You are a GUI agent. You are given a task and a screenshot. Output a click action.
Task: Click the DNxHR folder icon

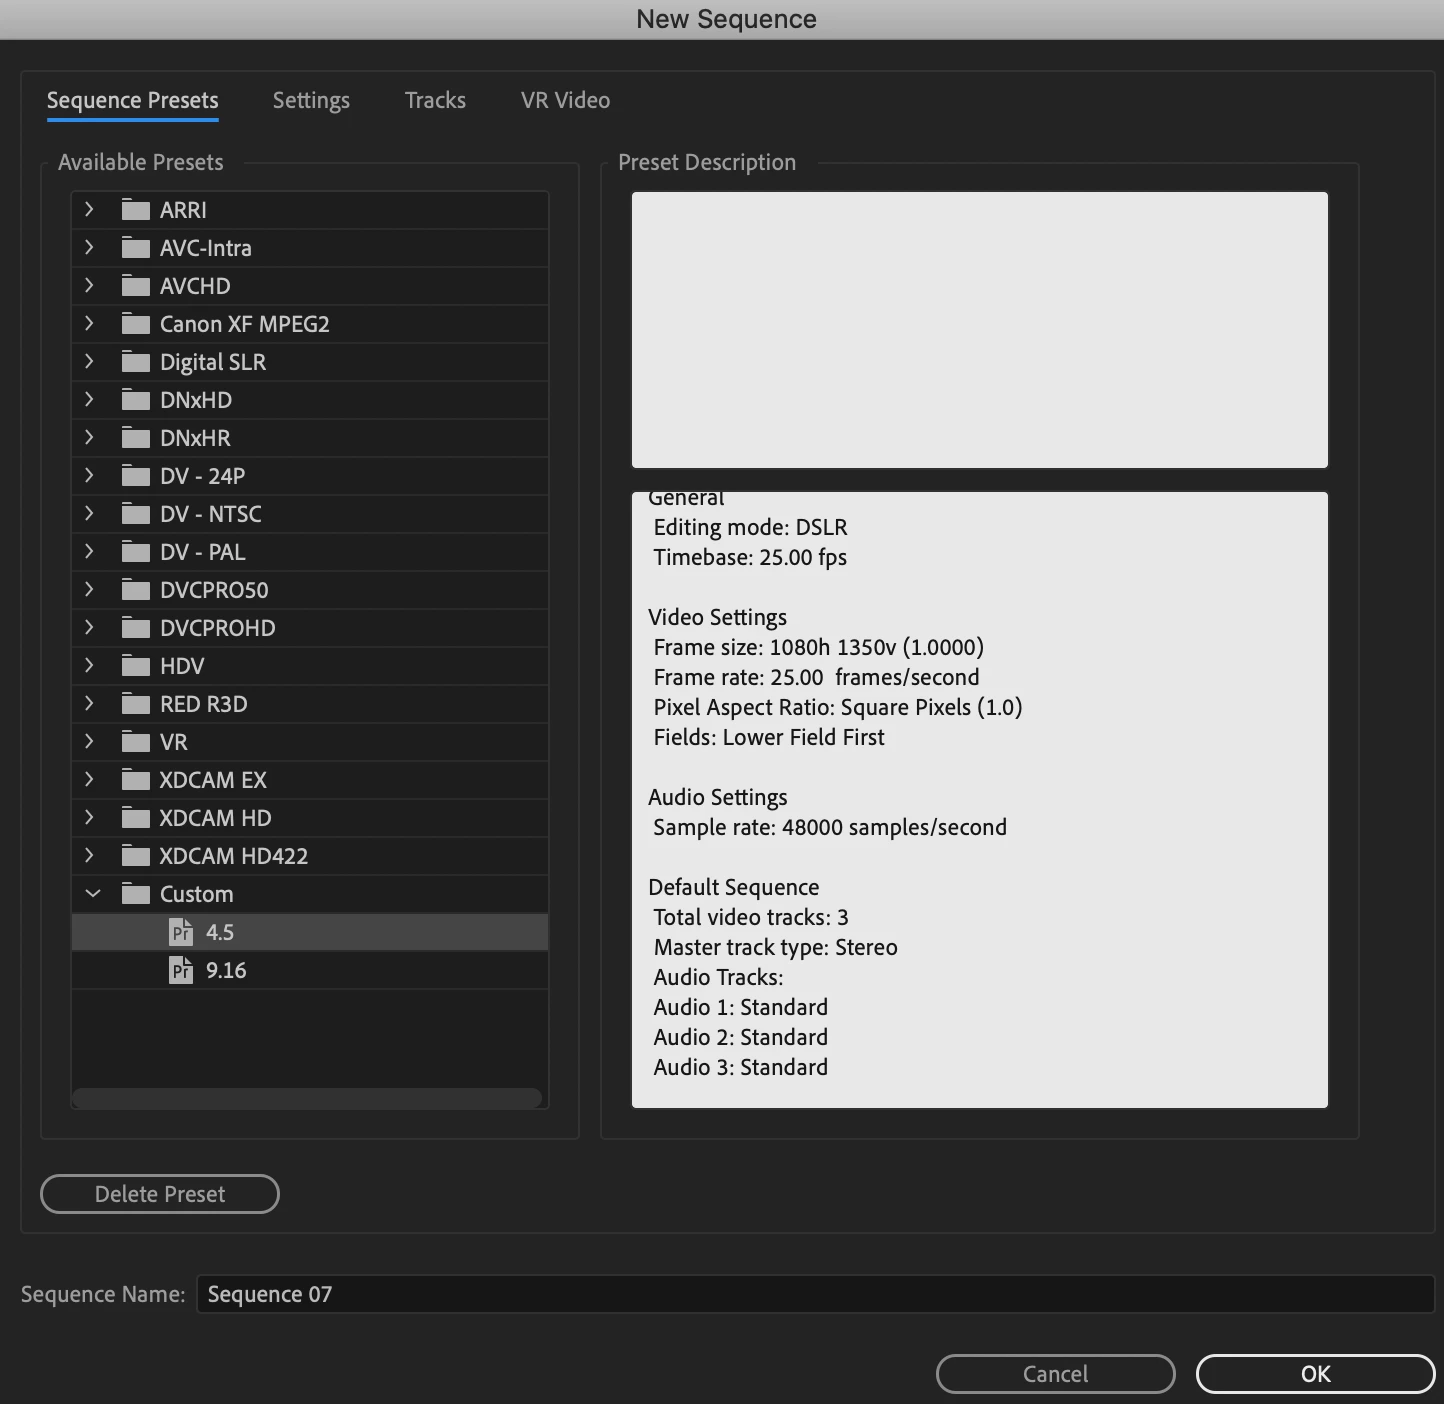(x=135, y=438)
